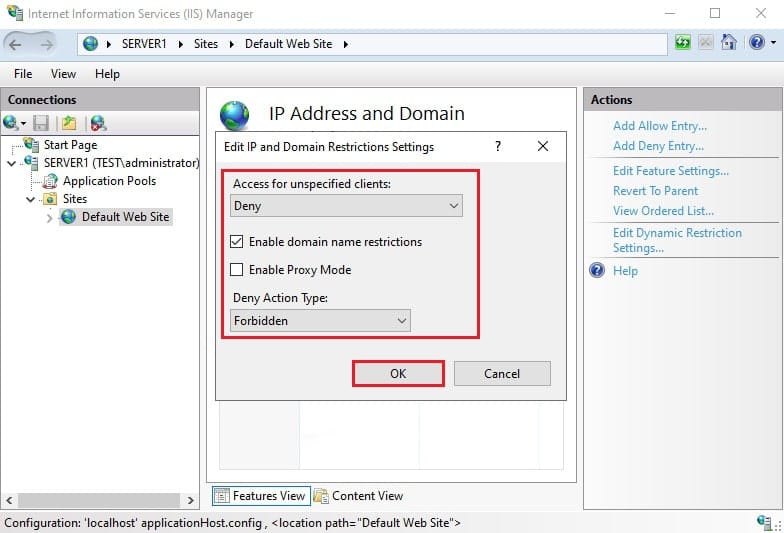Select Application Pools tree item
This screenshot has height=533, width=784.
(109, 181)
